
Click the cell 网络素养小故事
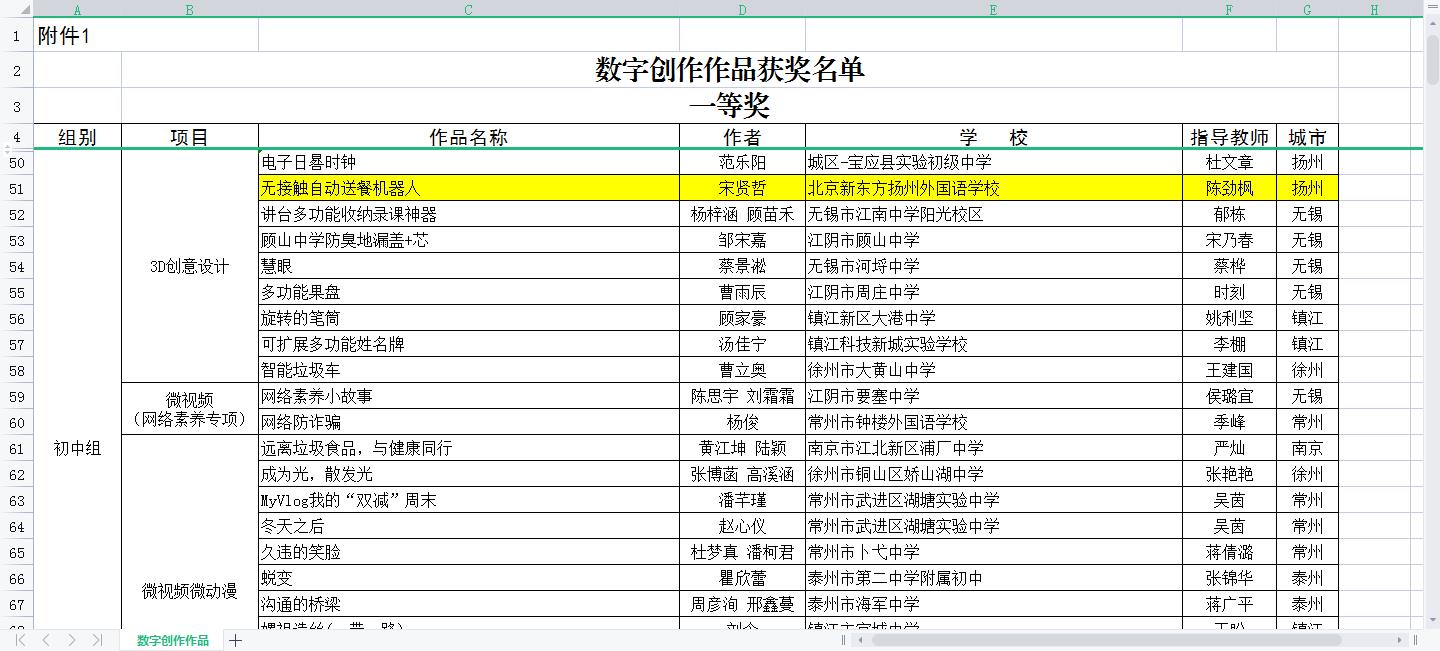[x=469, y=396]
